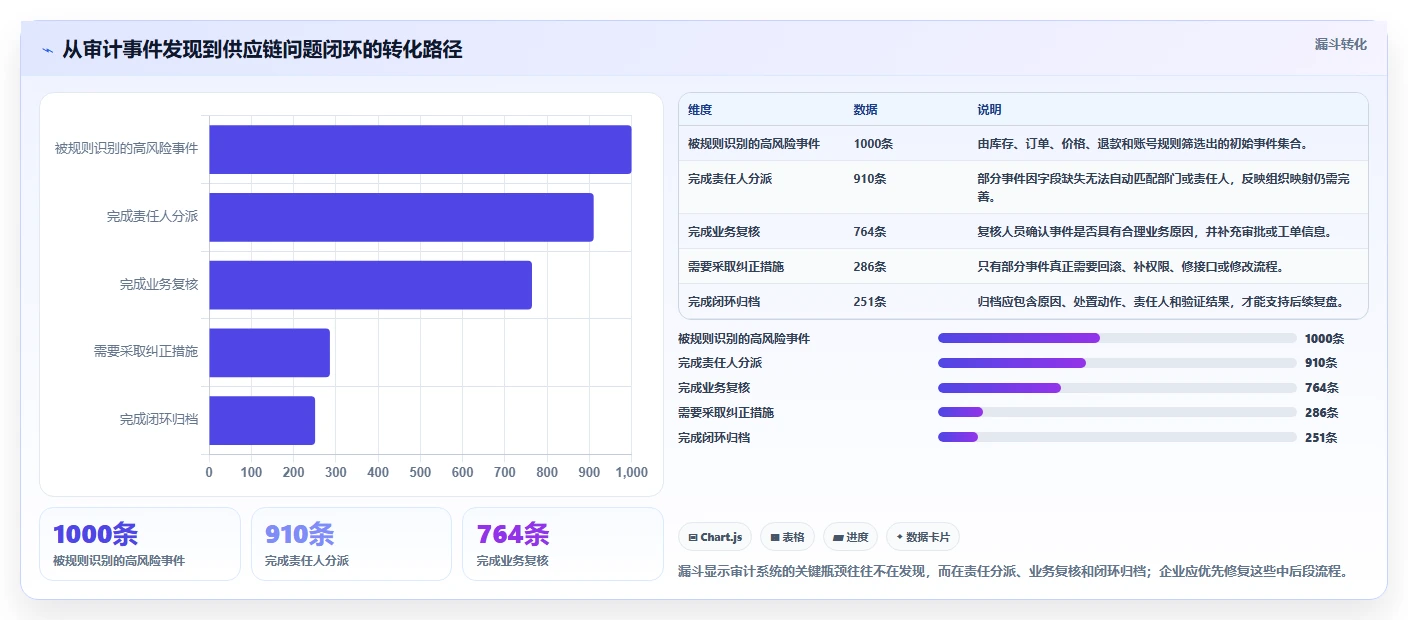Click the 251条 progress bar
1408x620 pixels.
(x=1117, y=437)
